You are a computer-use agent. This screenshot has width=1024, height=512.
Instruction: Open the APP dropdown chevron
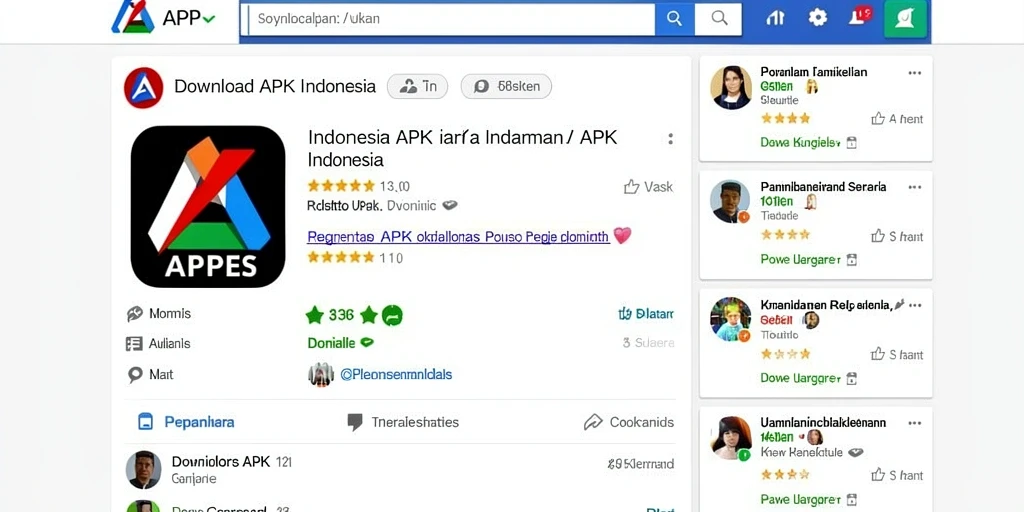[208, 19]
